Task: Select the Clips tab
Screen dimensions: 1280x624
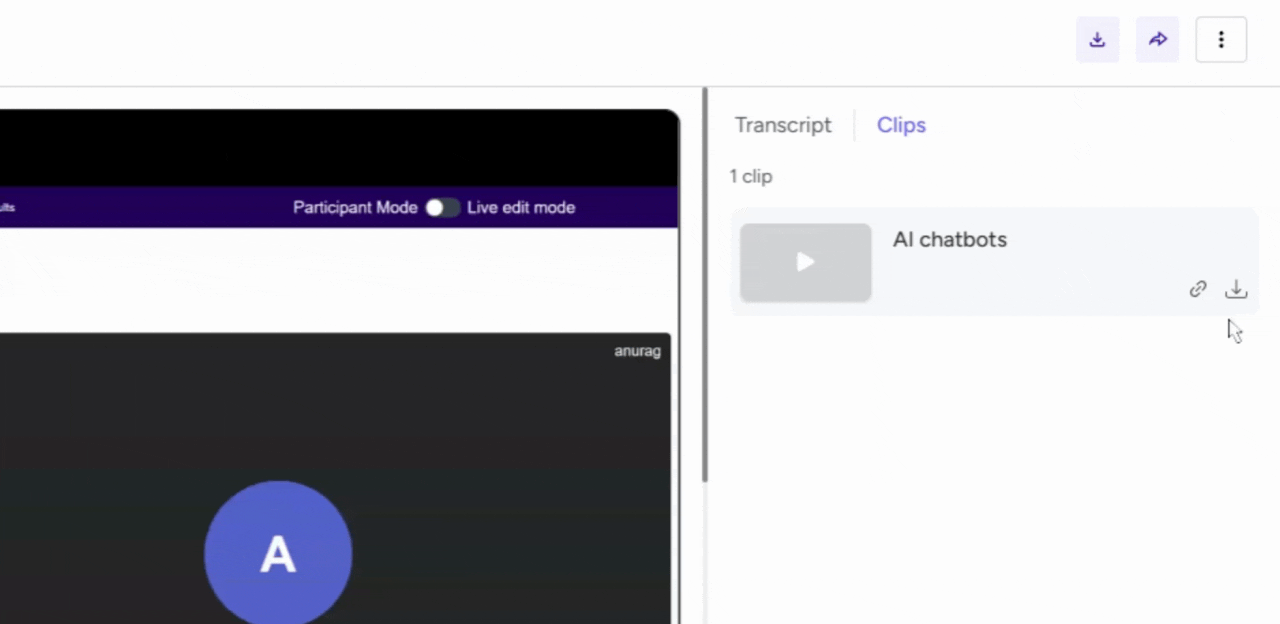Action: 901,125
